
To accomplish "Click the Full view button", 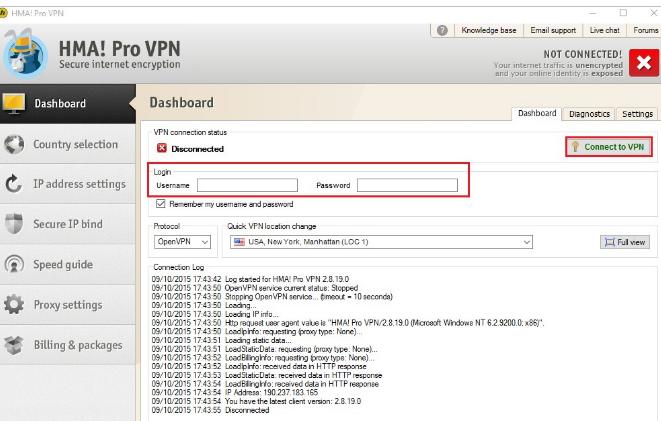I will 625,242.
